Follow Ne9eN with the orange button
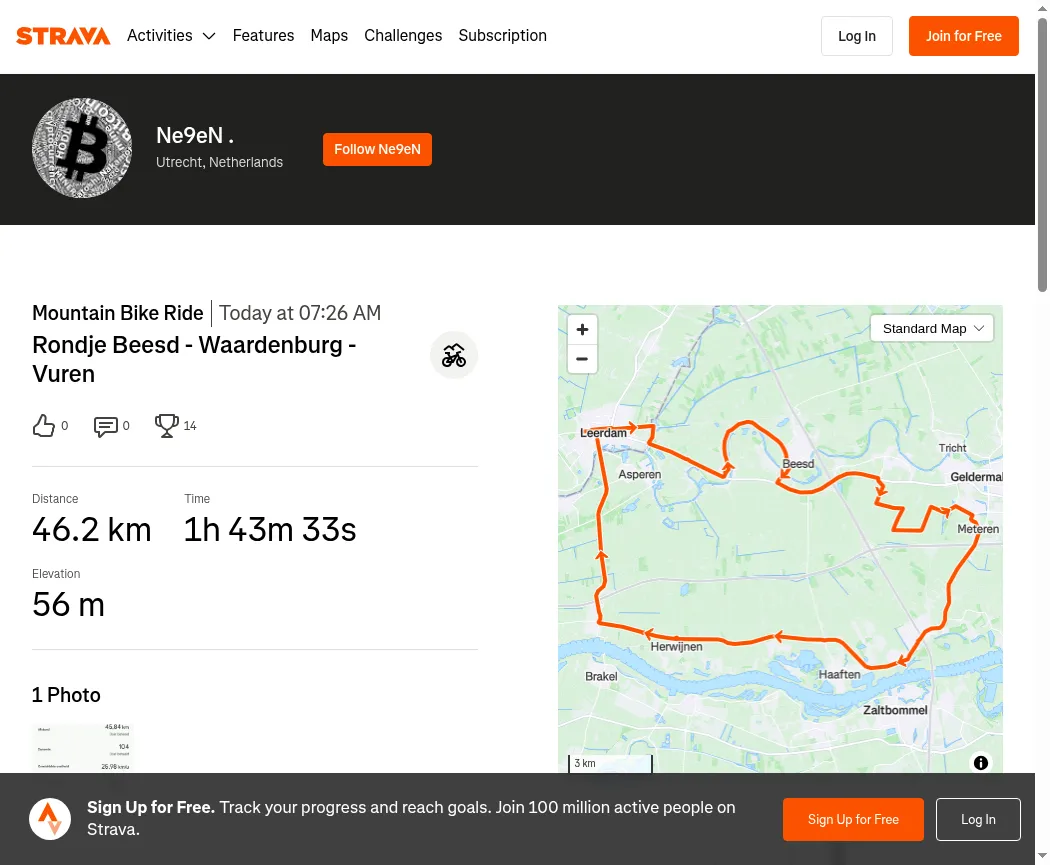1050x865 pixels. coord(377,149)
